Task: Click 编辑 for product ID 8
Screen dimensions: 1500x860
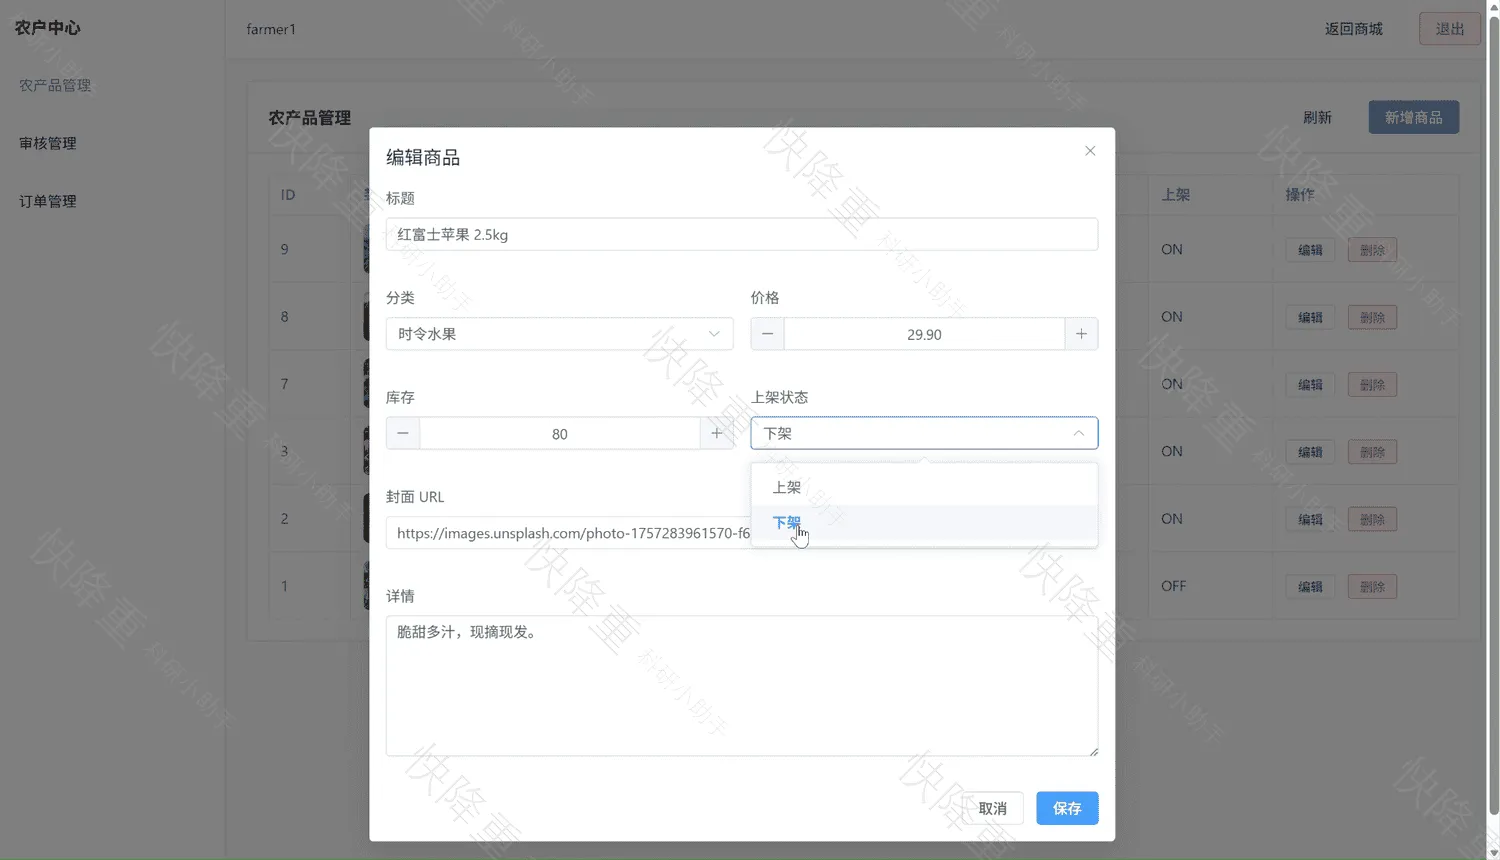Action: 1310,317
